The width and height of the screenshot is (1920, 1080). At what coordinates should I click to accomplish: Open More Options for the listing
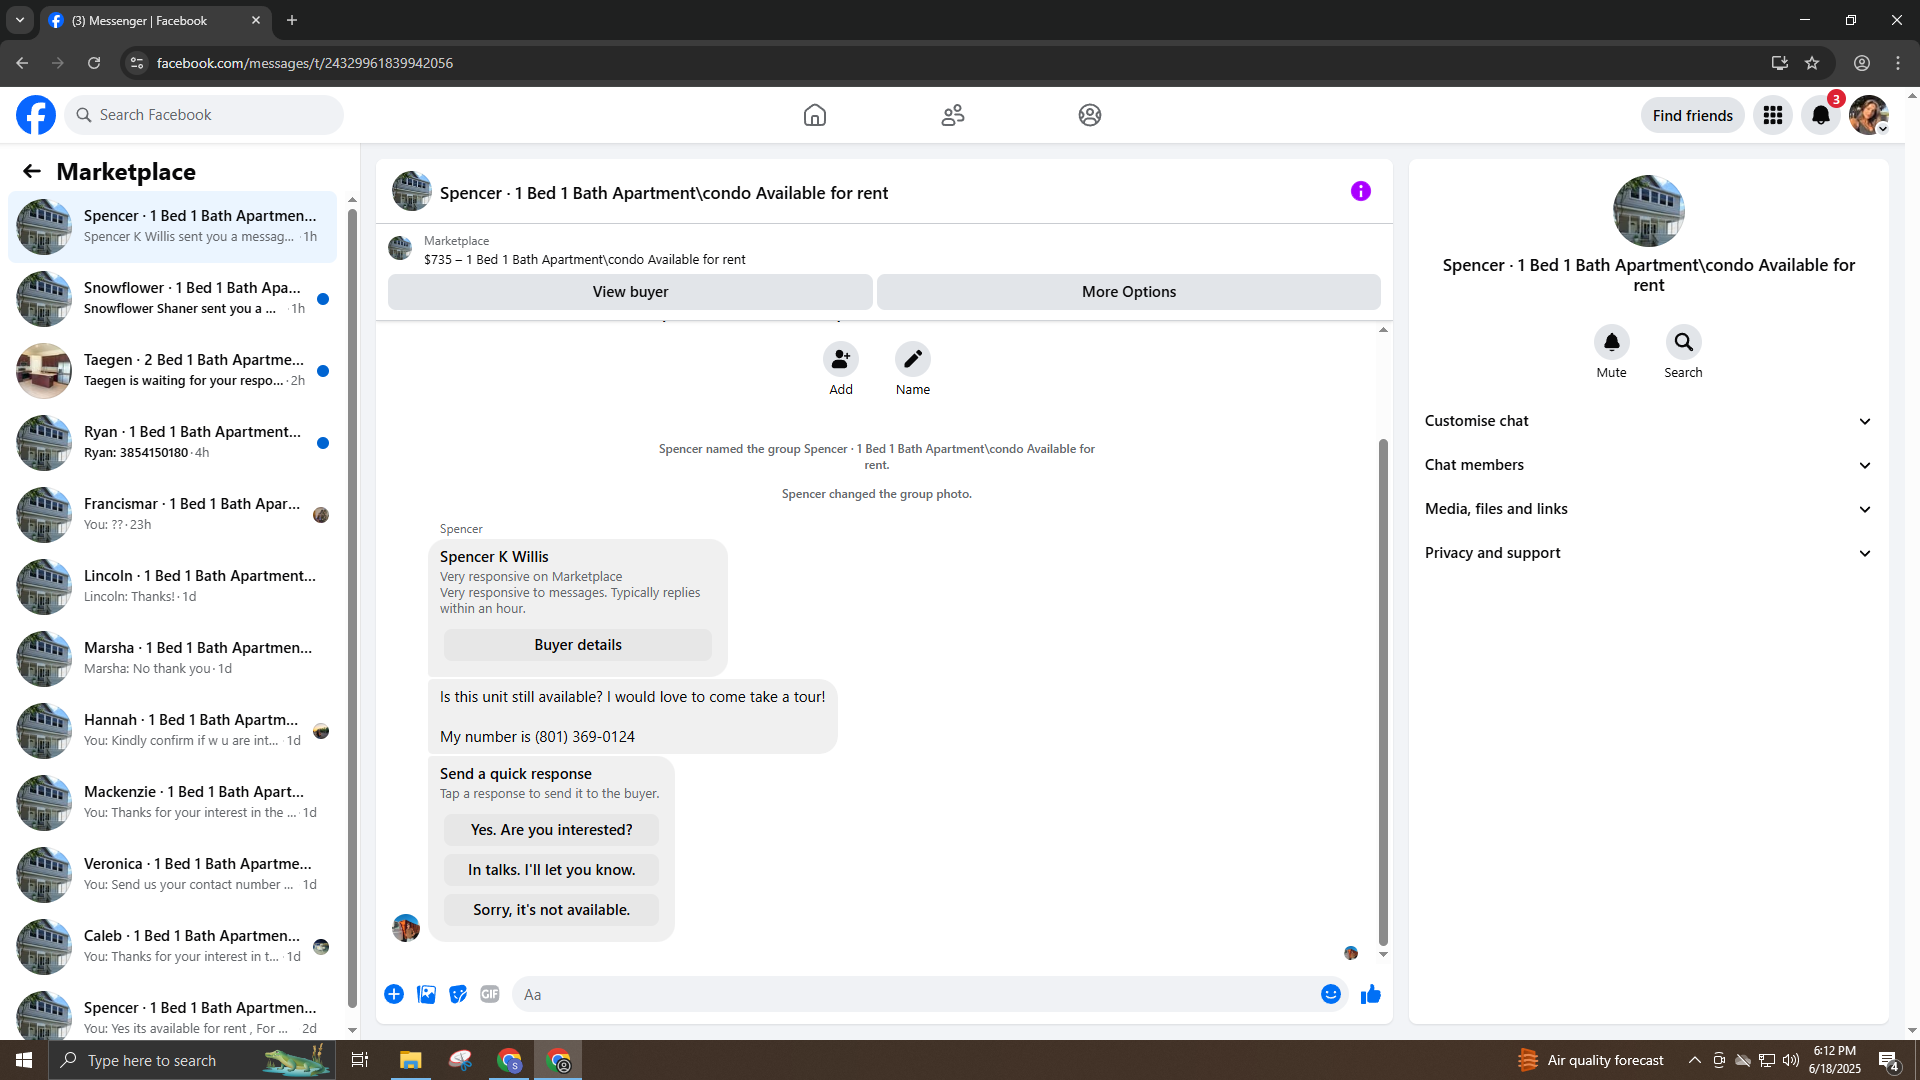tap(1129, 292)
